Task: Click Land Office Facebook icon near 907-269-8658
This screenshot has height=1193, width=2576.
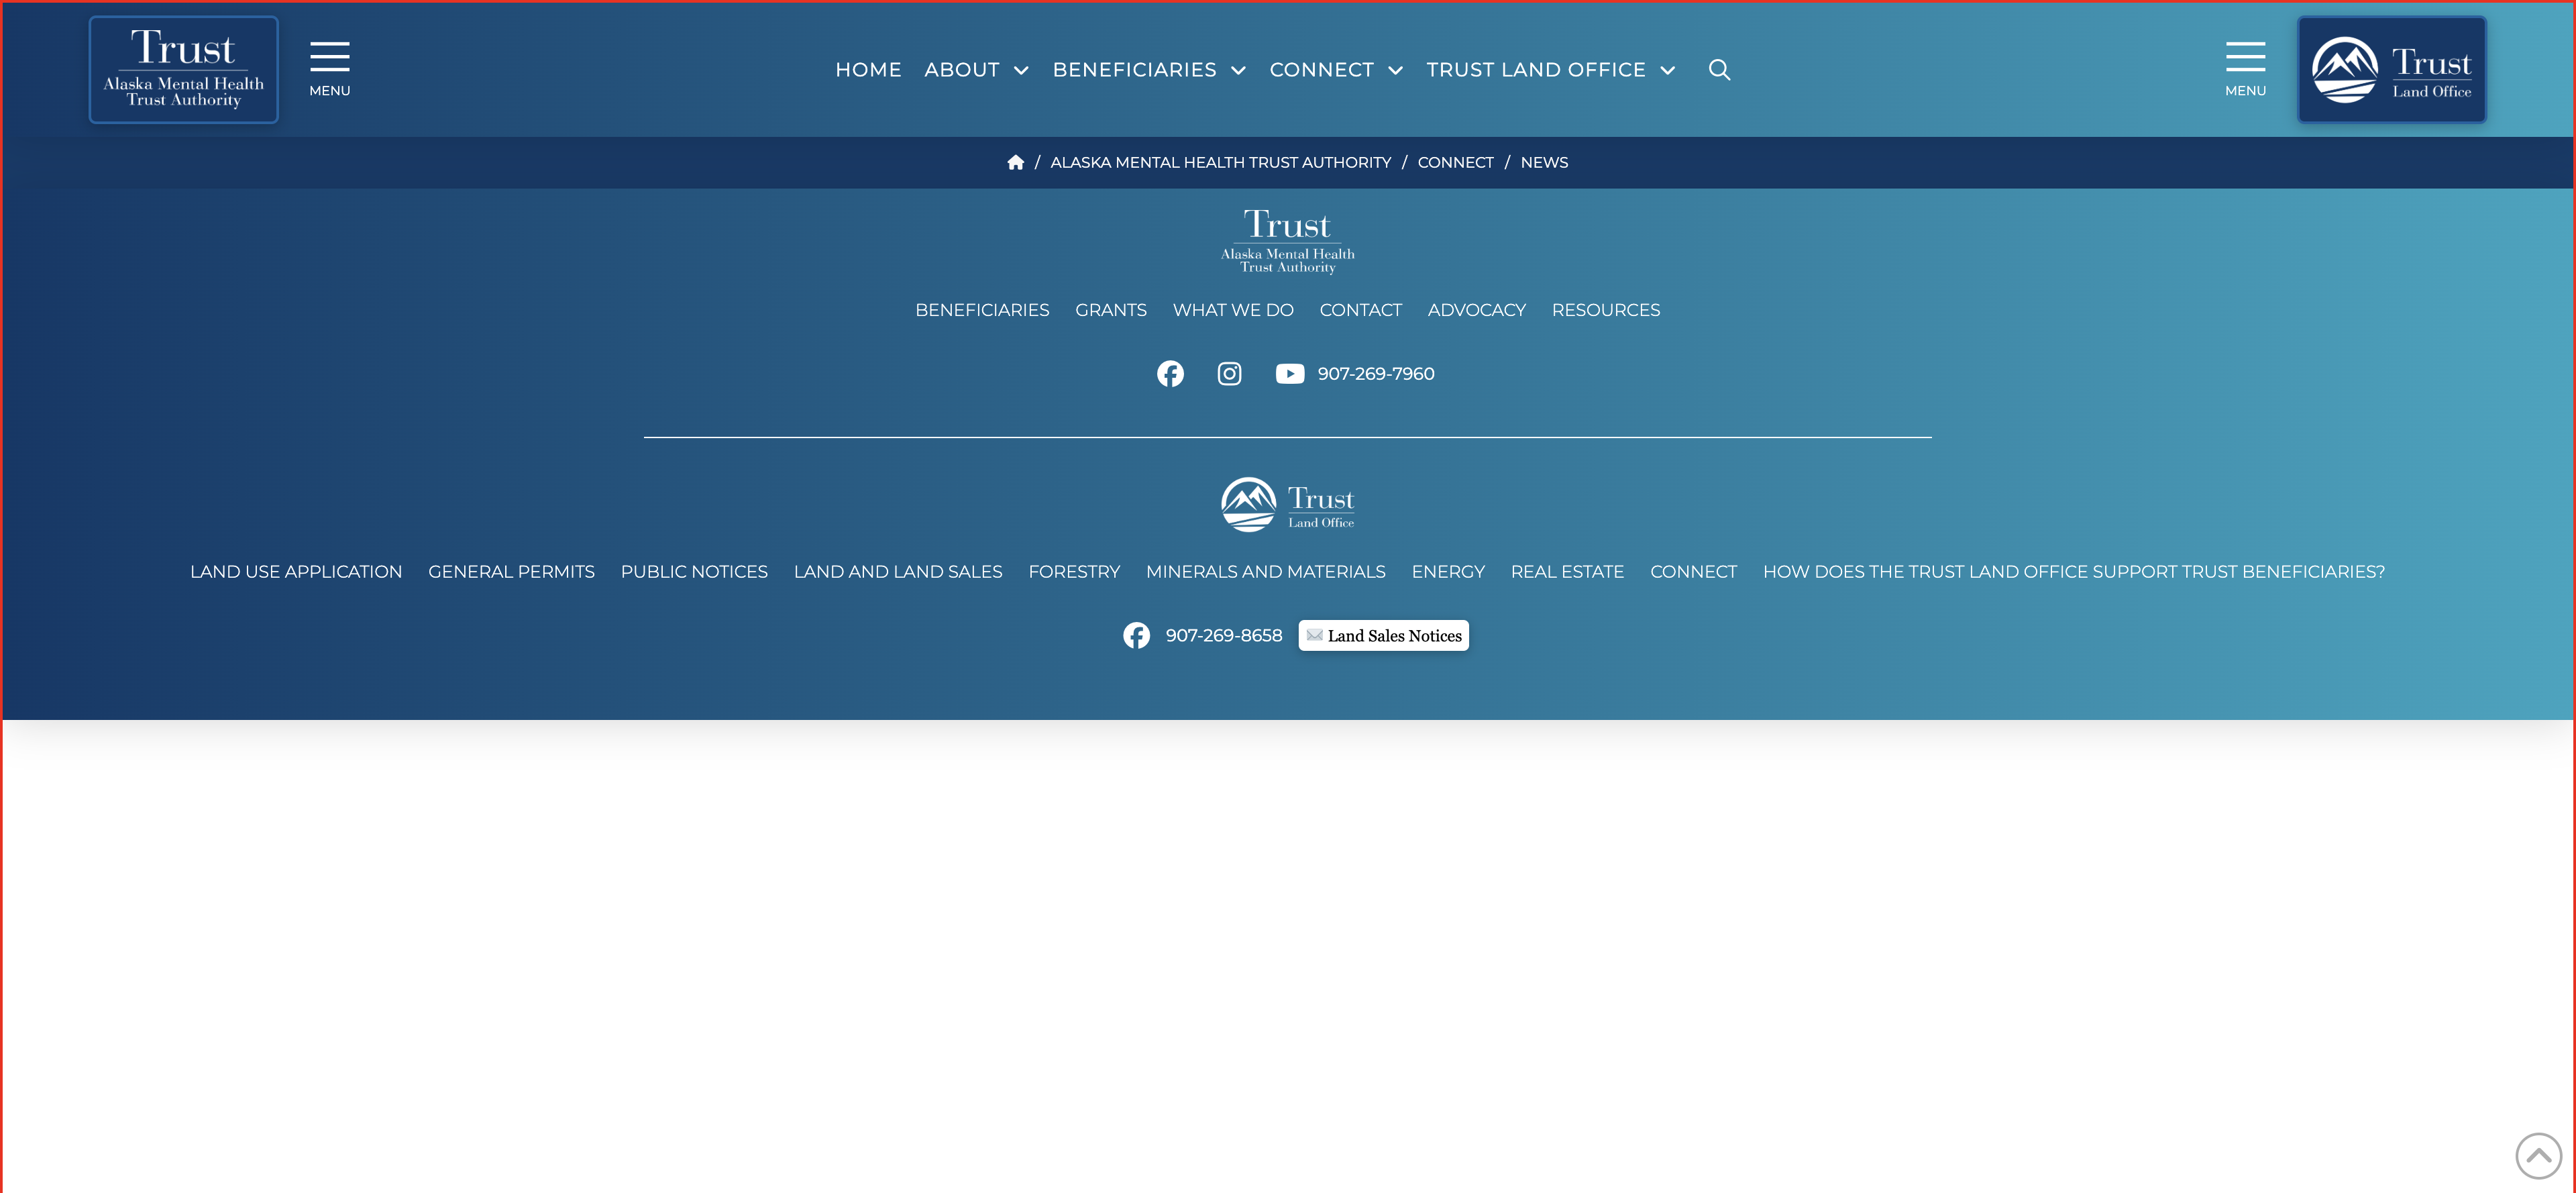Action: click(1136, 635)
